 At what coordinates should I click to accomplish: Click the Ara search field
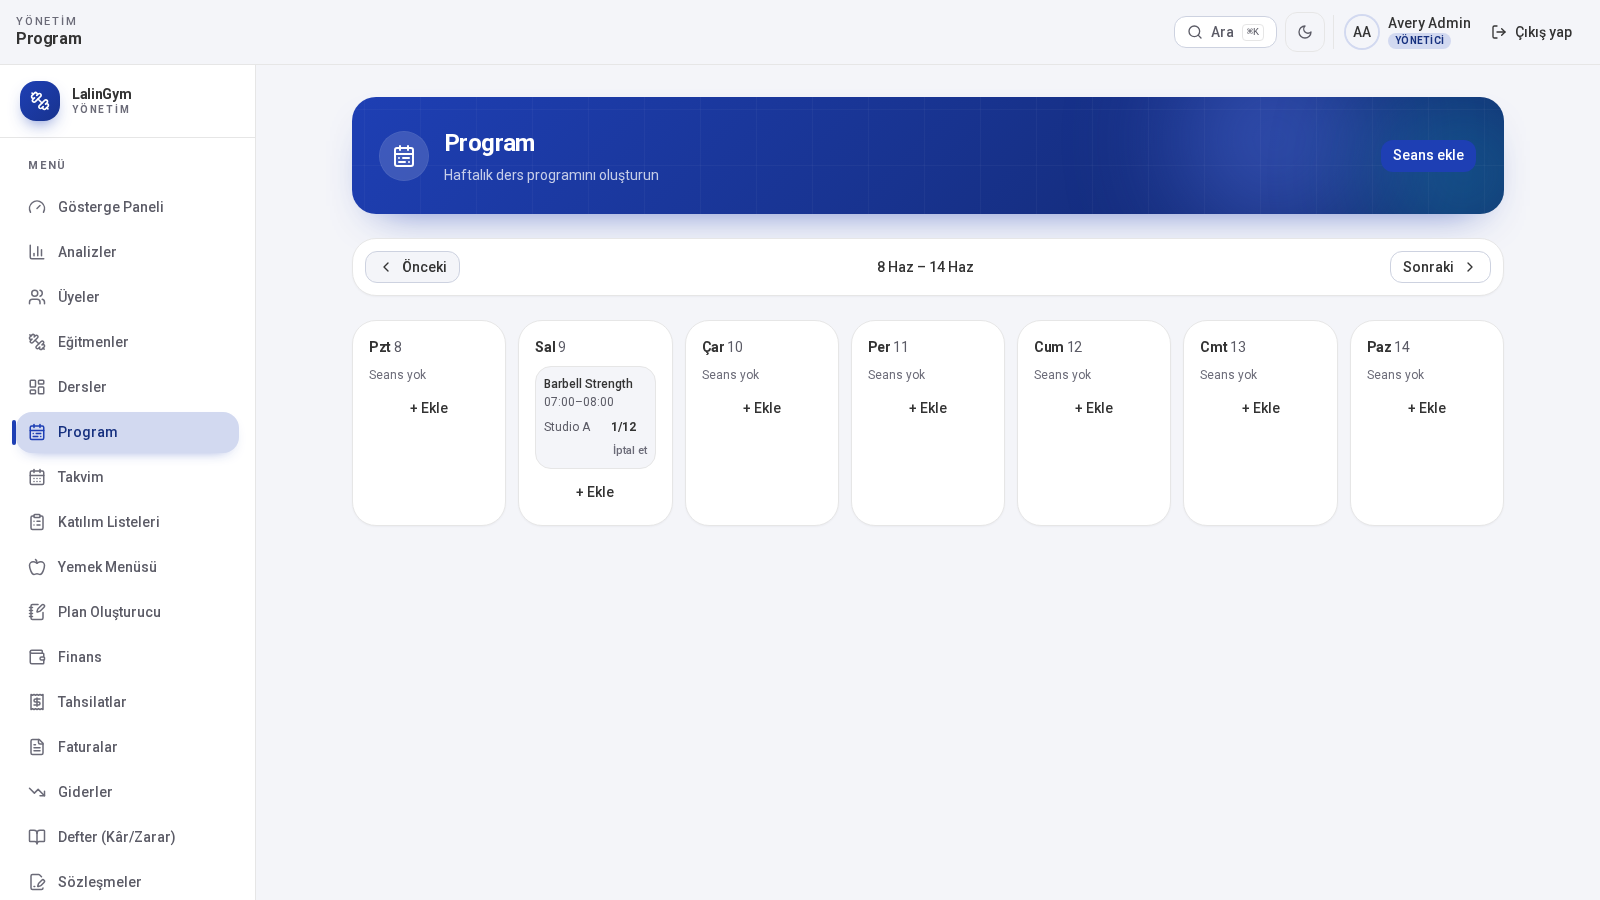(1225, 32)
